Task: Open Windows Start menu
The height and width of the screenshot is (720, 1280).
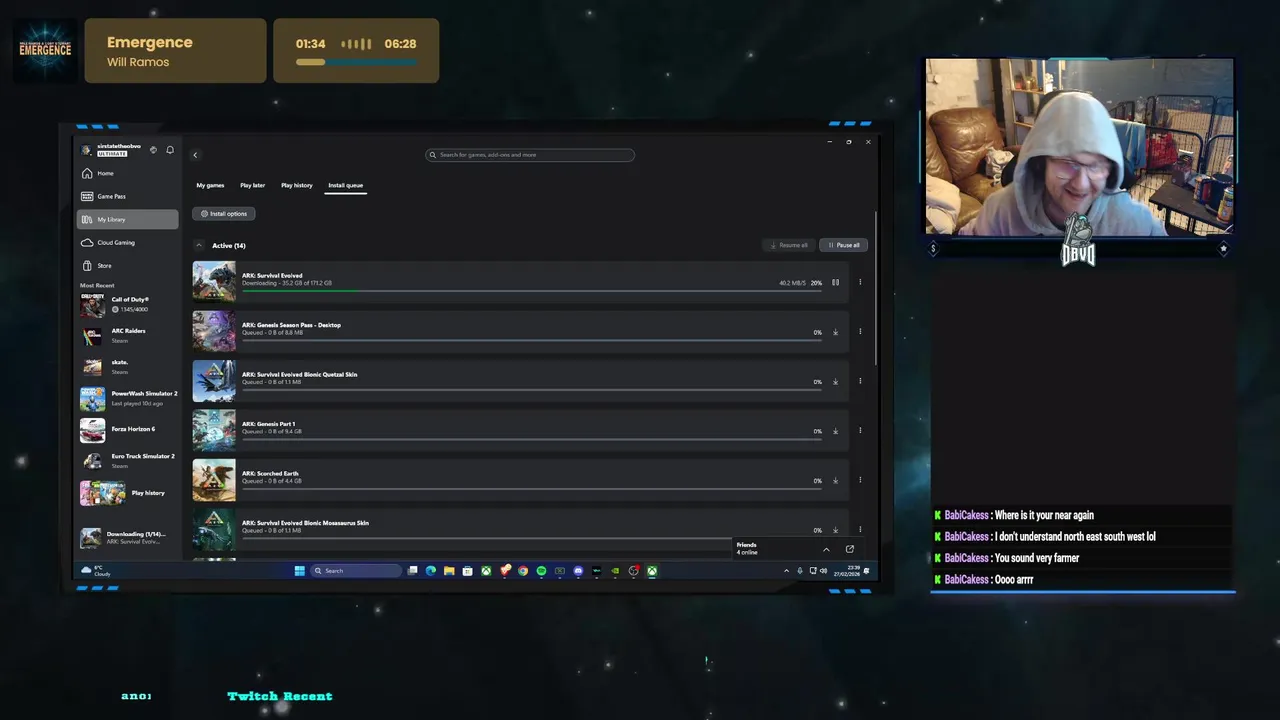Action: (x=299, y=571)
